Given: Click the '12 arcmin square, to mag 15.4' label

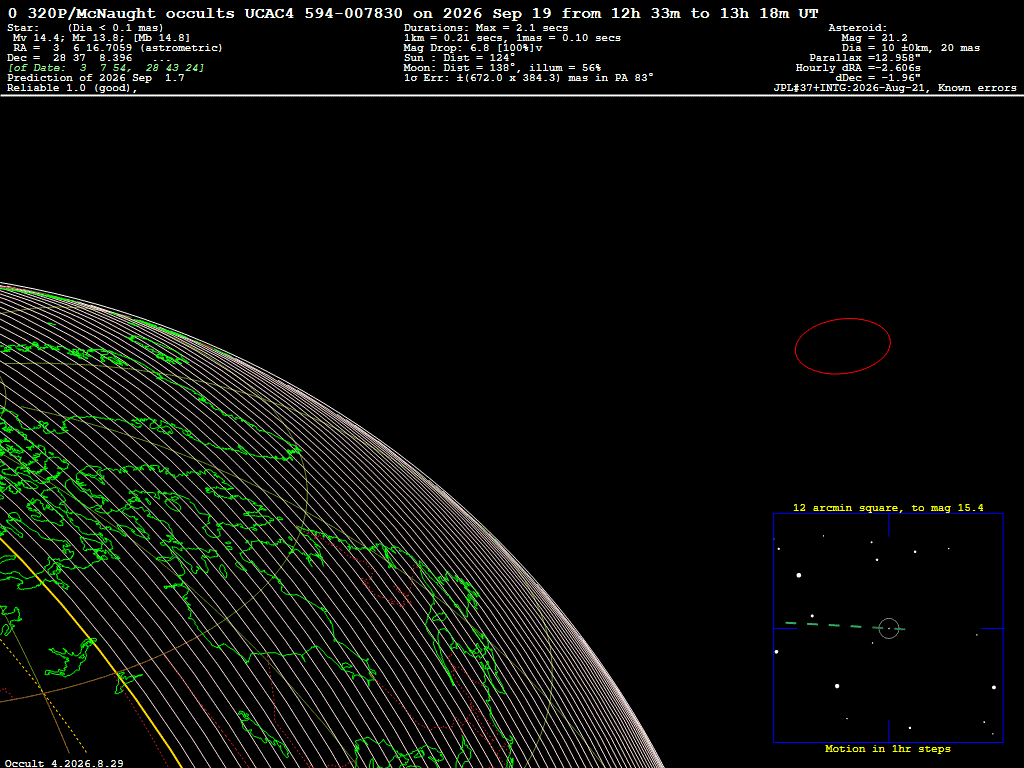Looking at the screenshot, I should [888, 507].
